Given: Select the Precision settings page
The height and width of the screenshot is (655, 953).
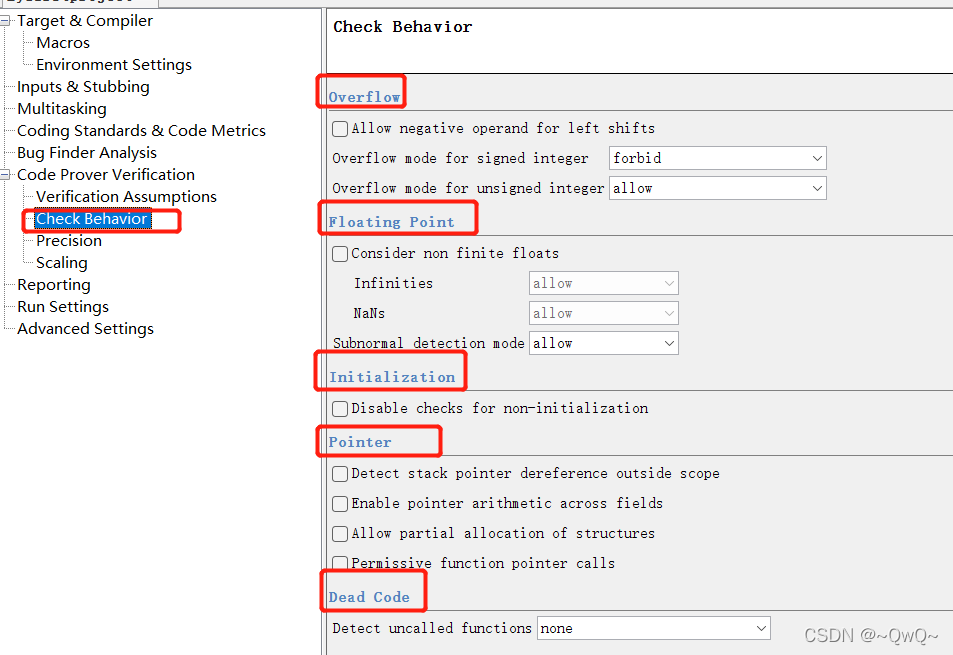Looking at the screenshot, I should (x=68, y=240).
